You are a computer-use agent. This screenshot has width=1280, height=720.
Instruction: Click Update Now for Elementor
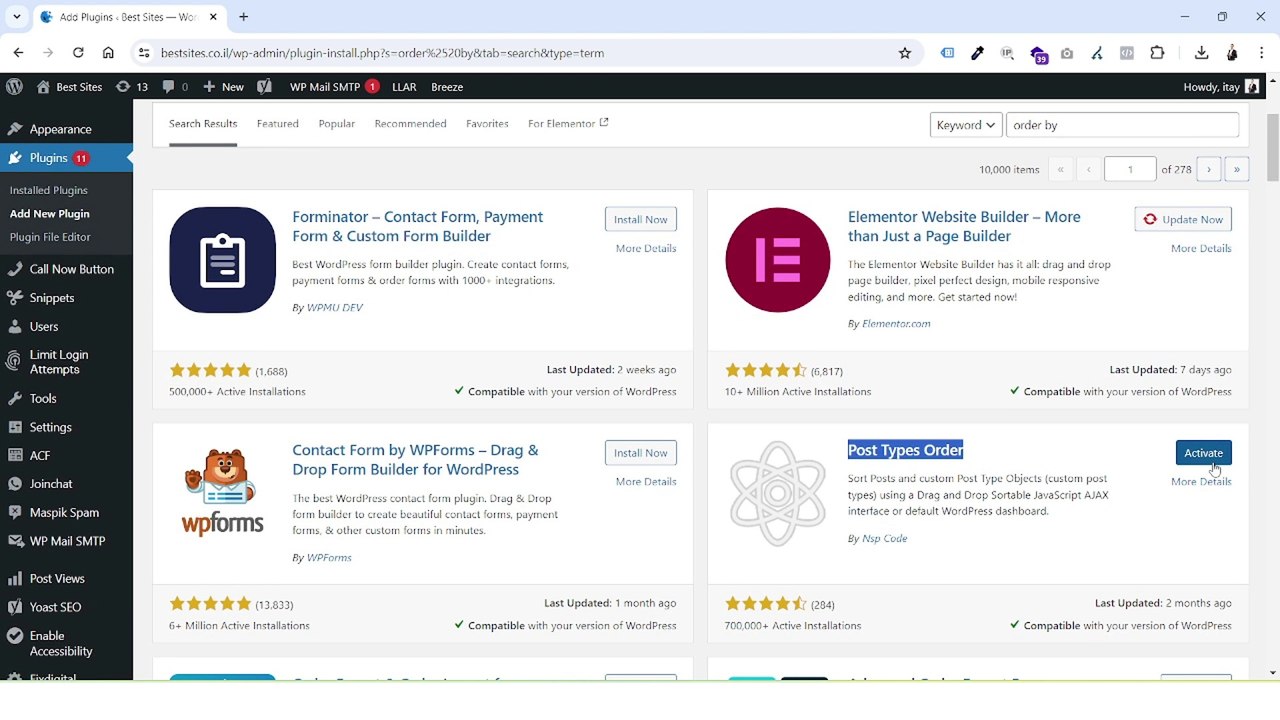point(1183,219)
